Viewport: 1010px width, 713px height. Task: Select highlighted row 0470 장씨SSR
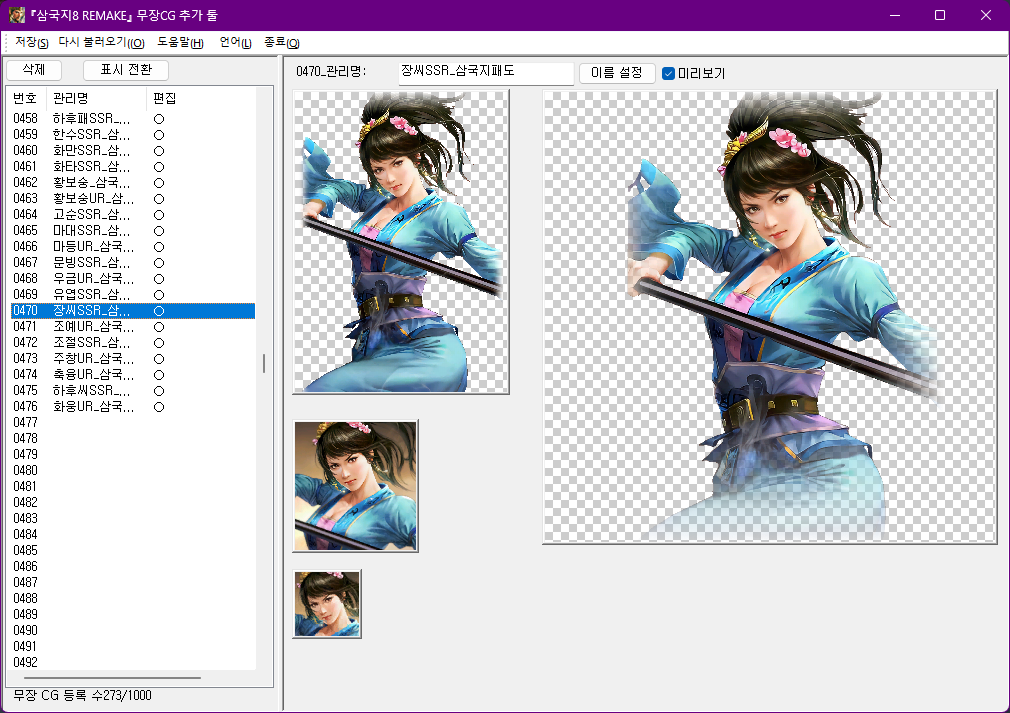(133, 310)
